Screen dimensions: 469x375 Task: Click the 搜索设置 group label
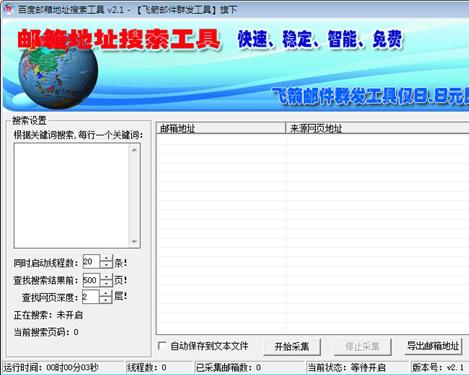point(29,120)
